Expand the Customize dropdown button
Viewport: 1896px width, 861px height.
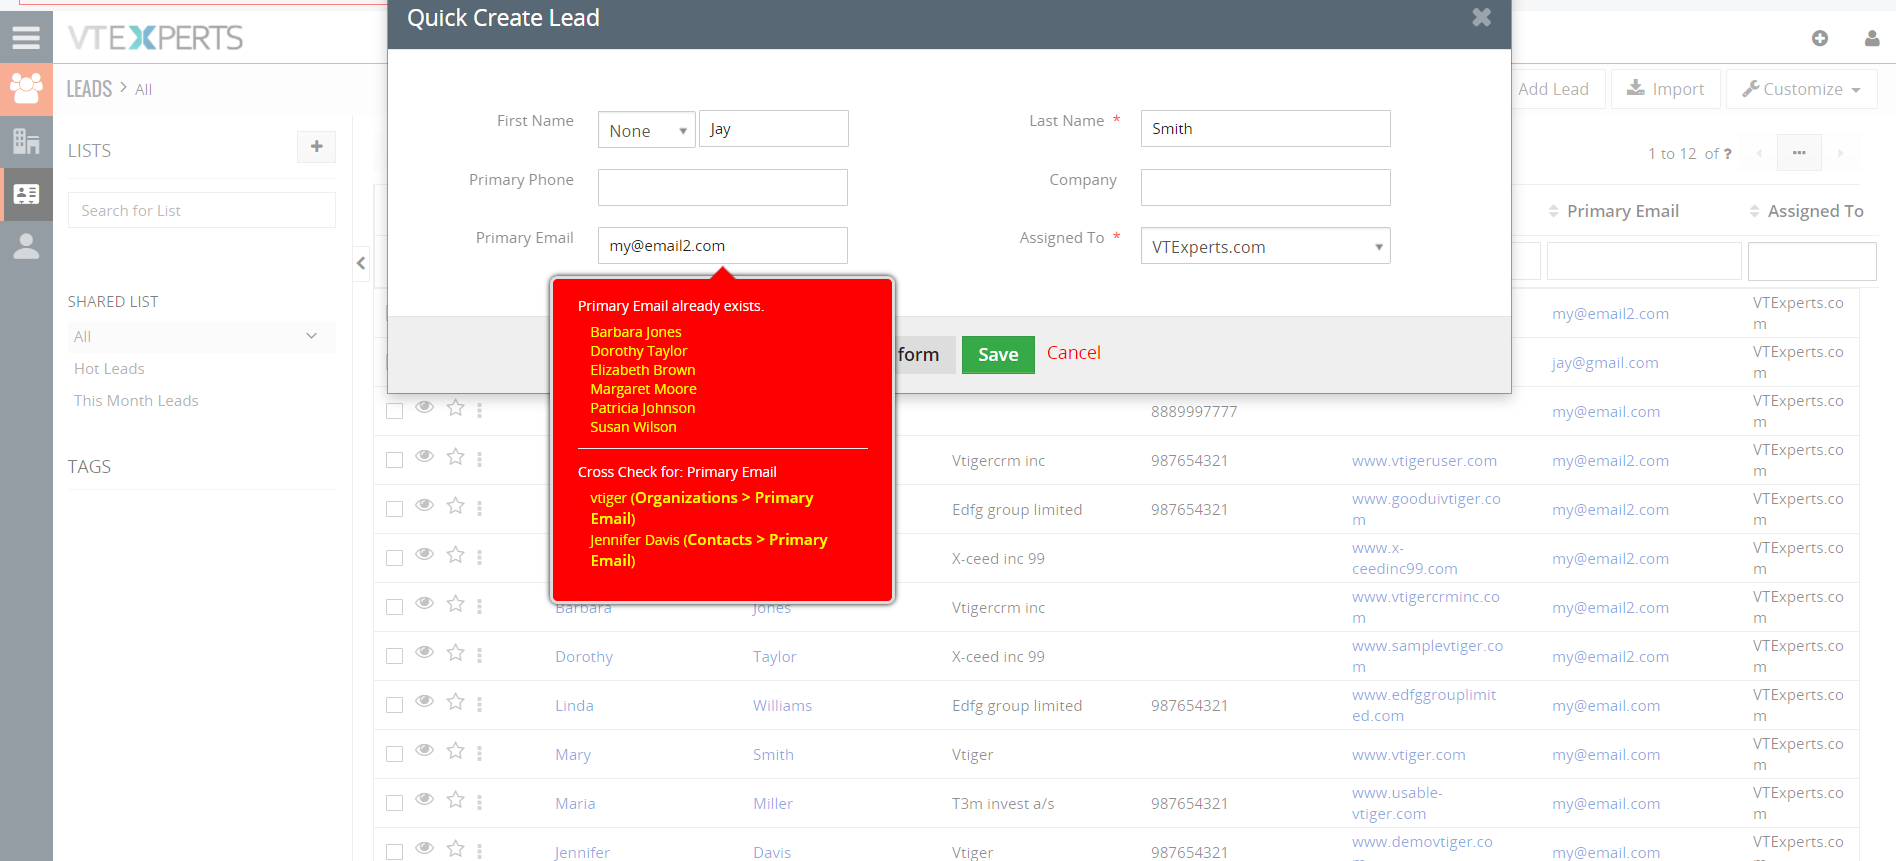(x=1801, y=89)
